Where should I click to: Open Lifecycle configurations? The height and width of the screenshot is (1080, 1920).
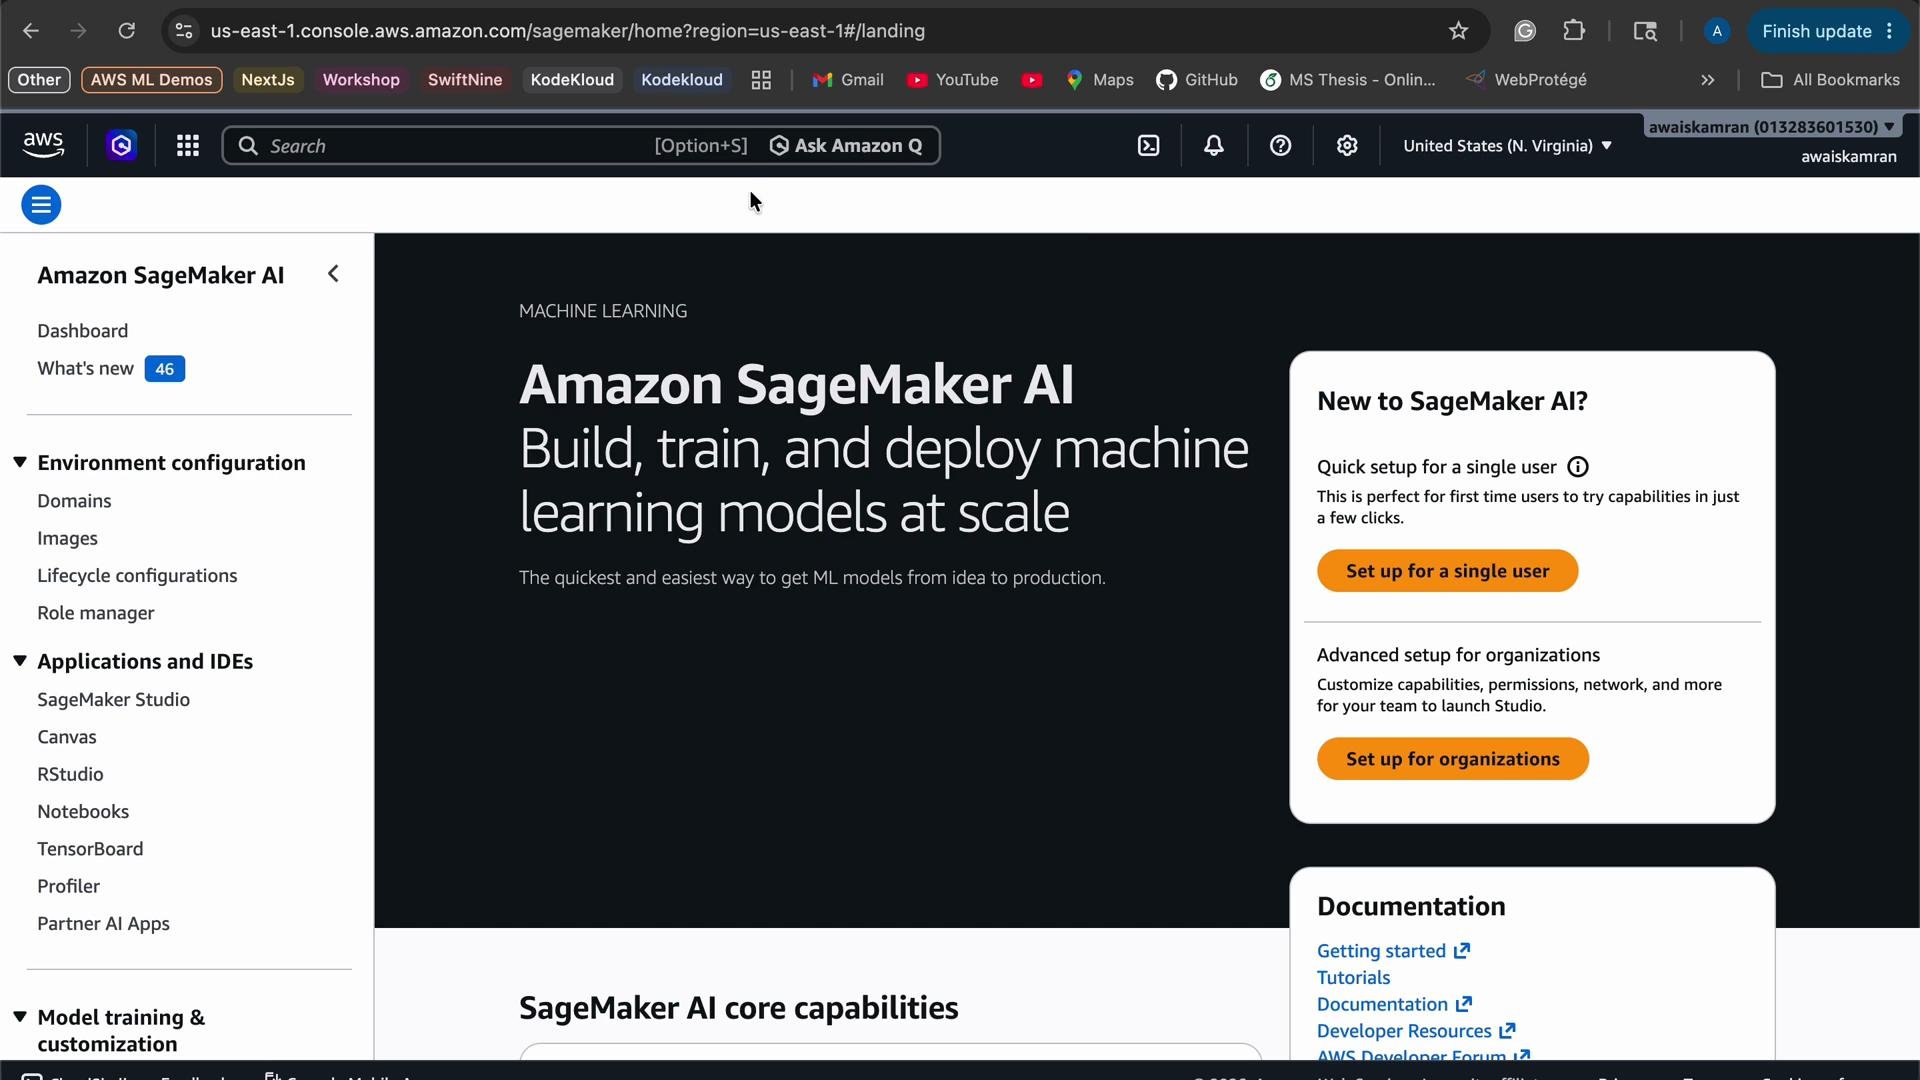pyautogui.click(x=137, y=576)
